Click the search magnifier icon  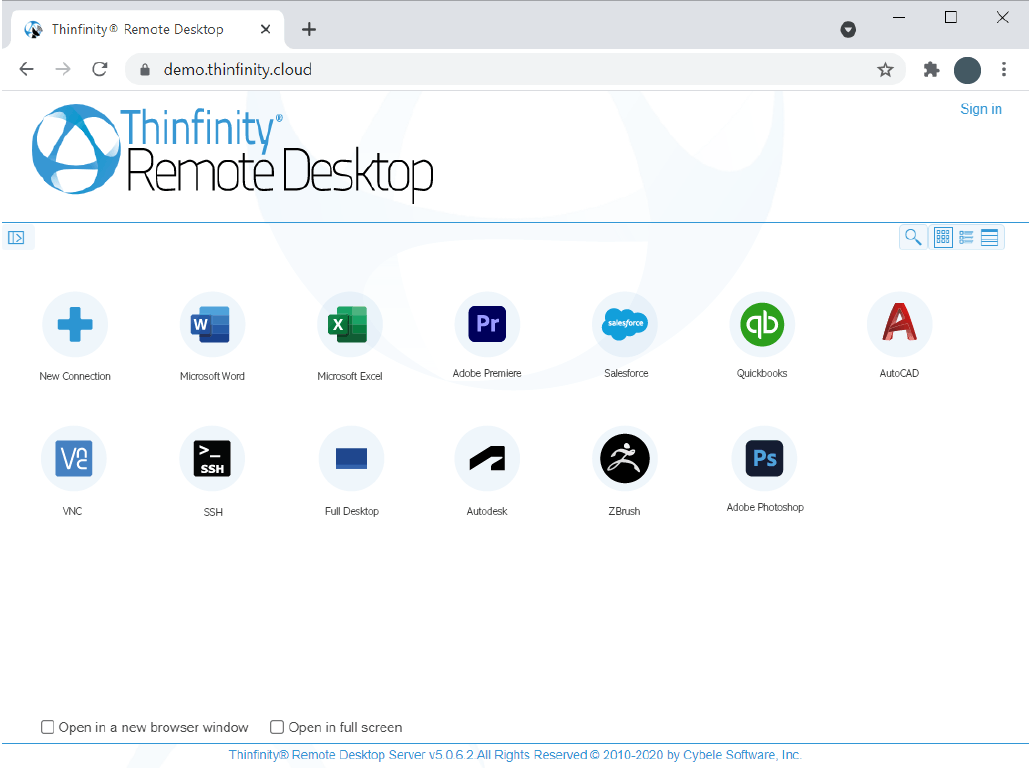point(913,237)
